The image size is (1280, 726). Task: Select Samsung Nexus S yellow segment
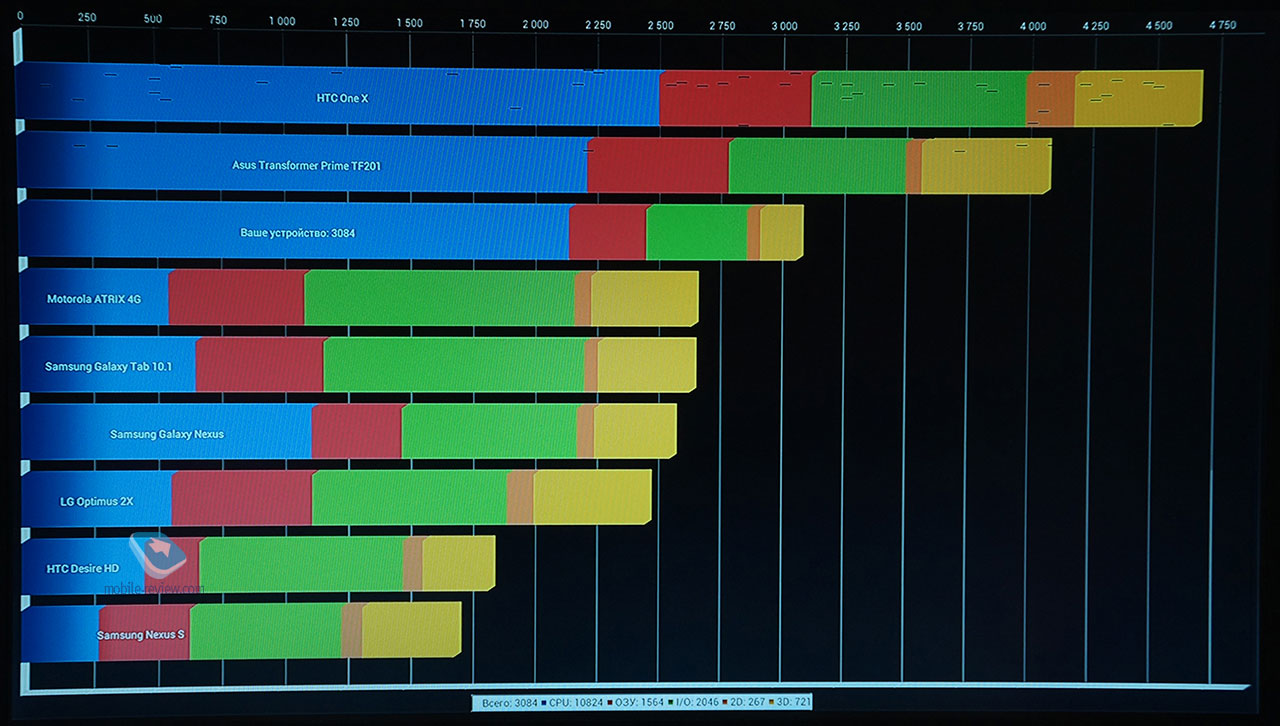point(411,631)
